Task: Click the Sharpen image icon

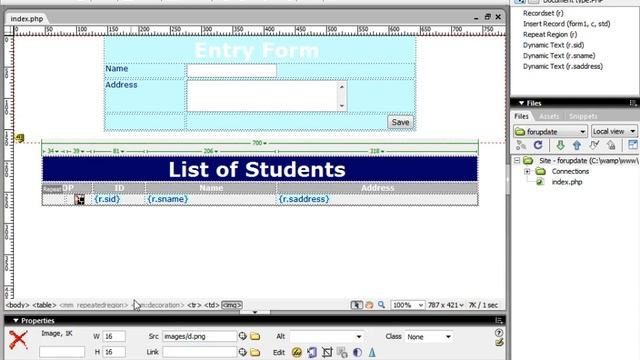Action: 372,352
